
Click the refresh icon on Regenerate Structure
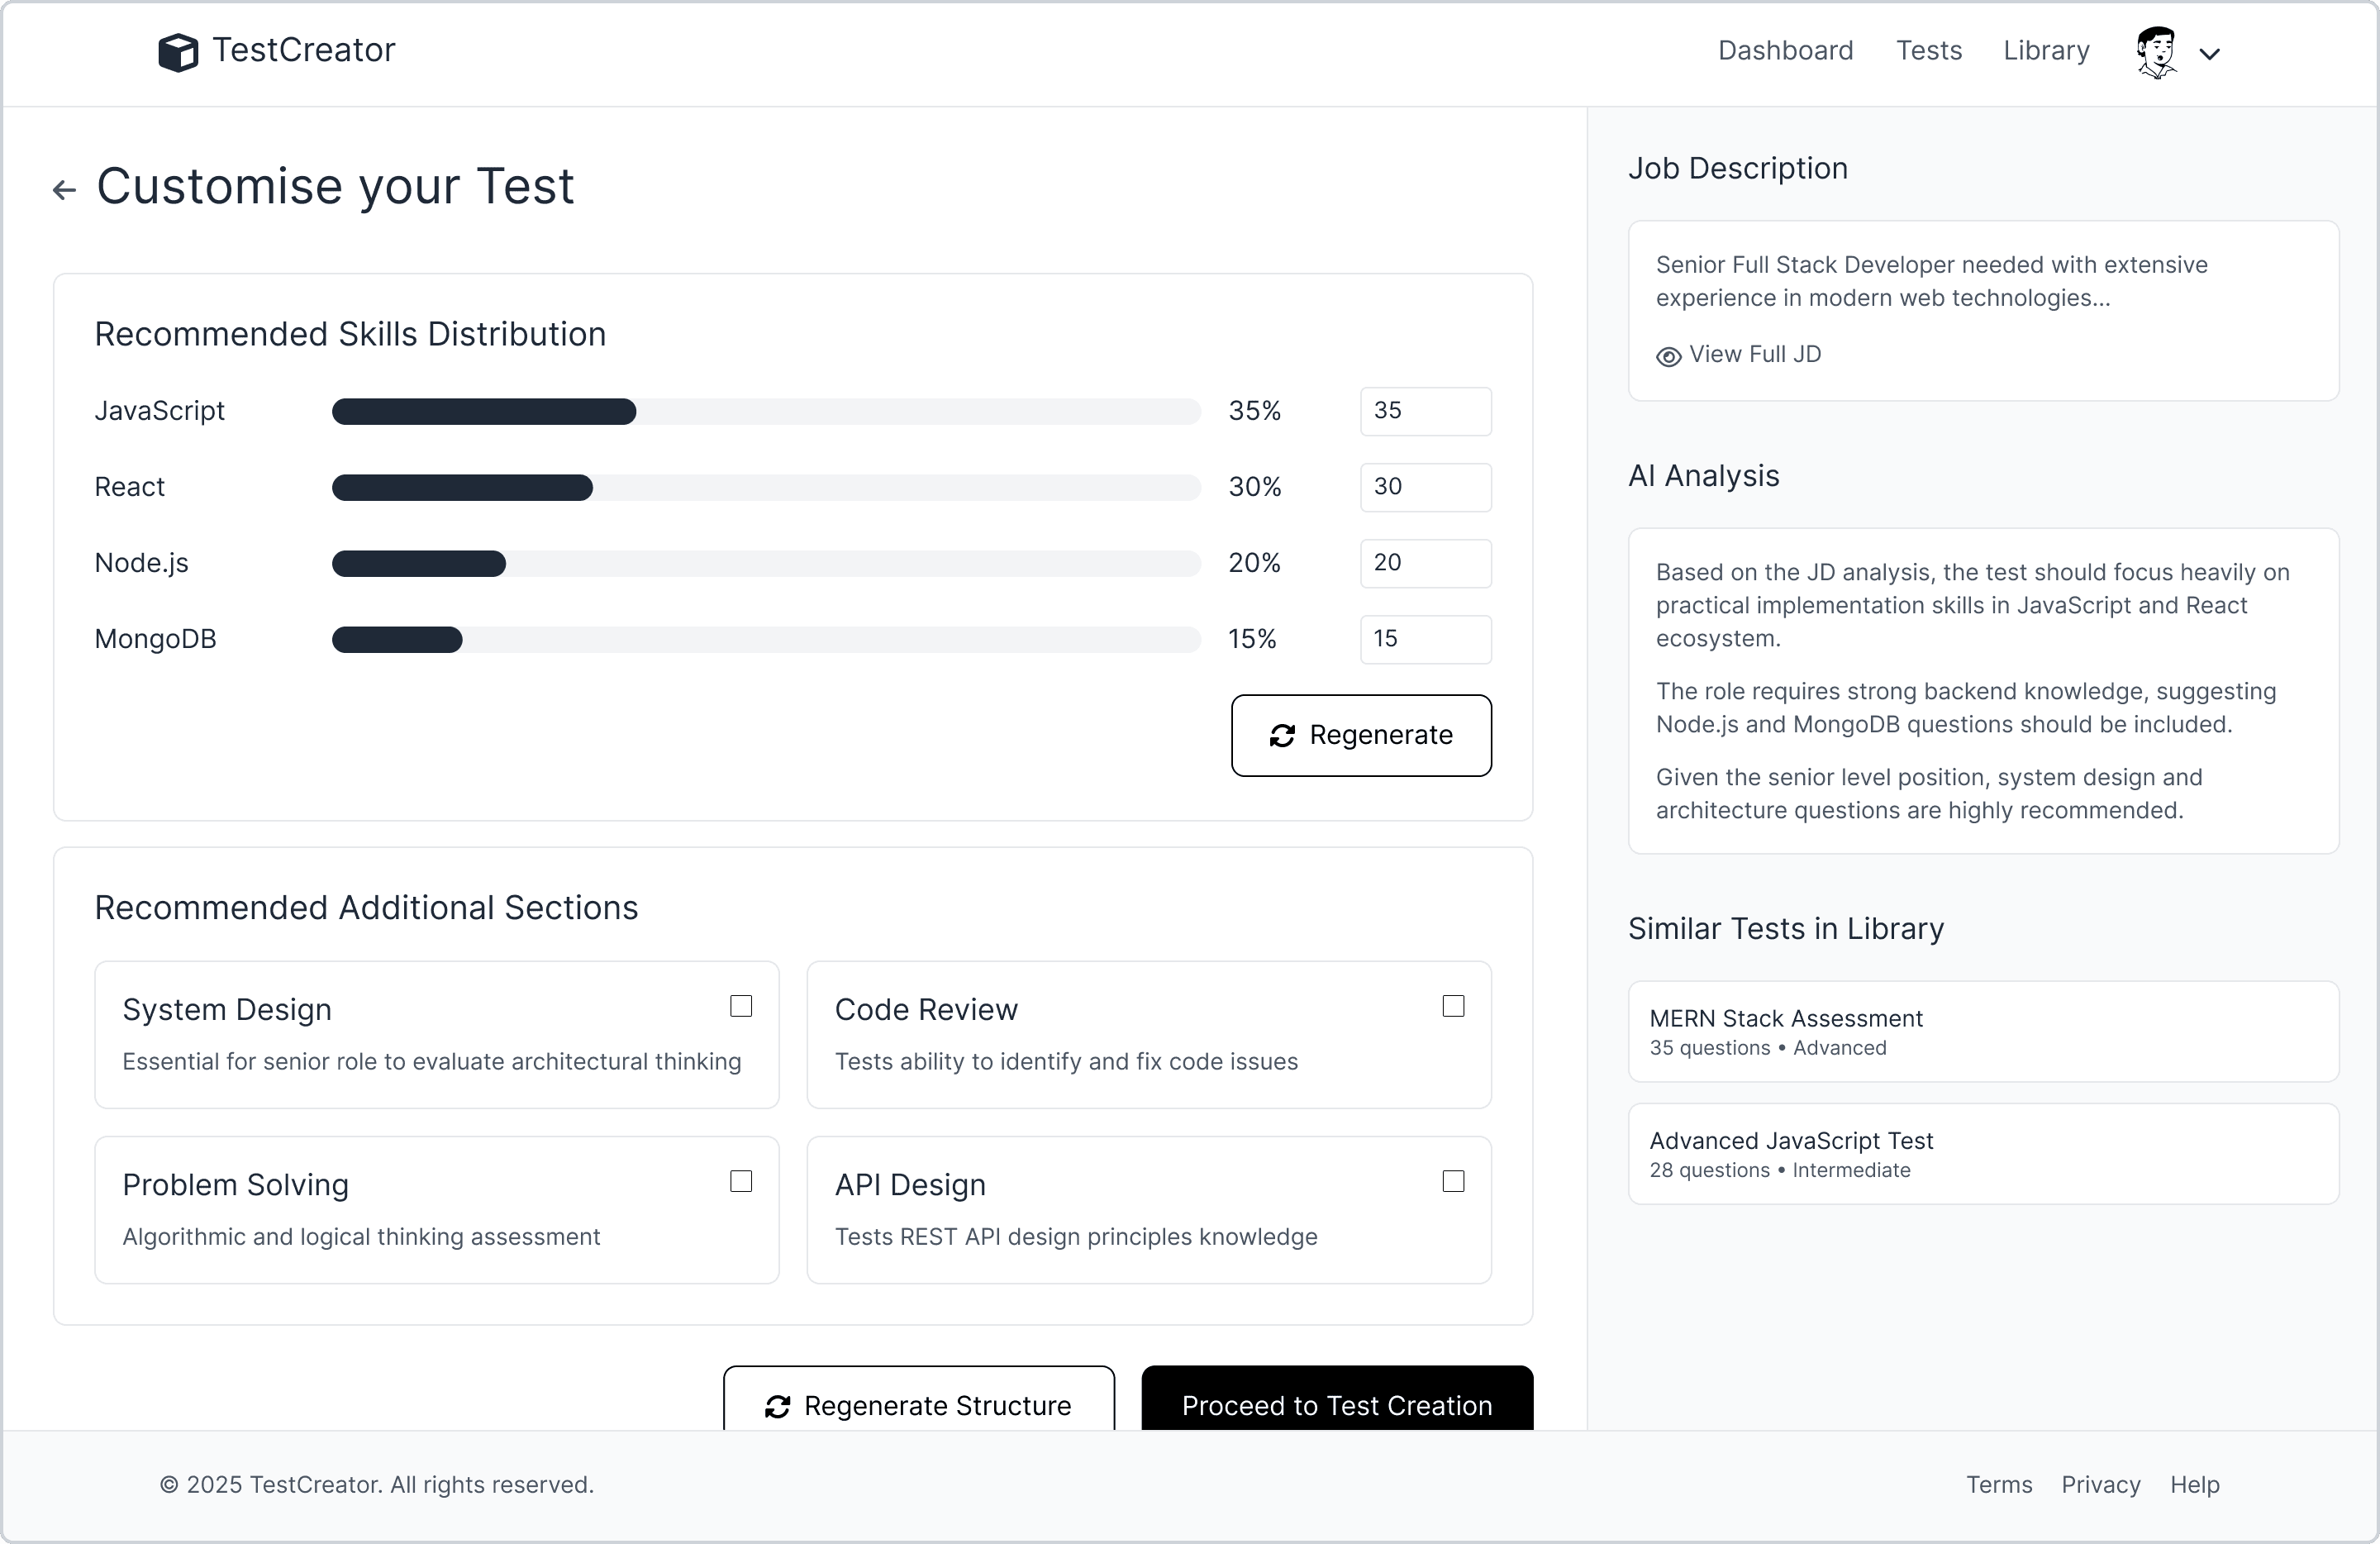[777, 1407]
